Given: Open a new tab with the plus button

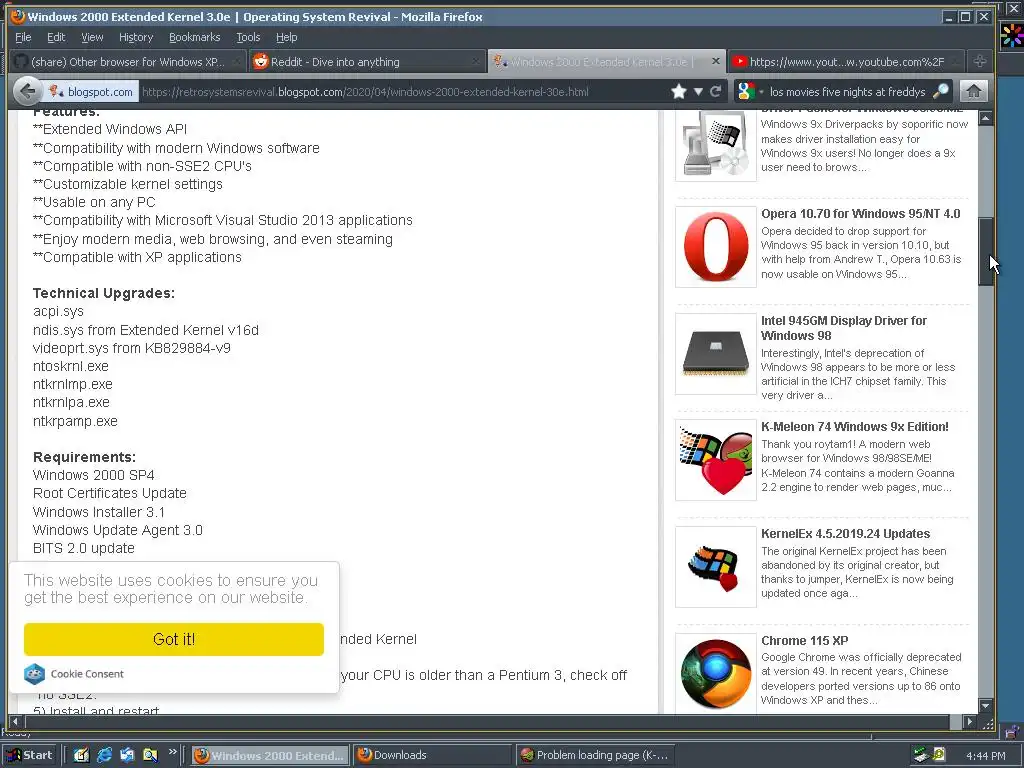Looking at the screenshot, I should tap(980, 61).
